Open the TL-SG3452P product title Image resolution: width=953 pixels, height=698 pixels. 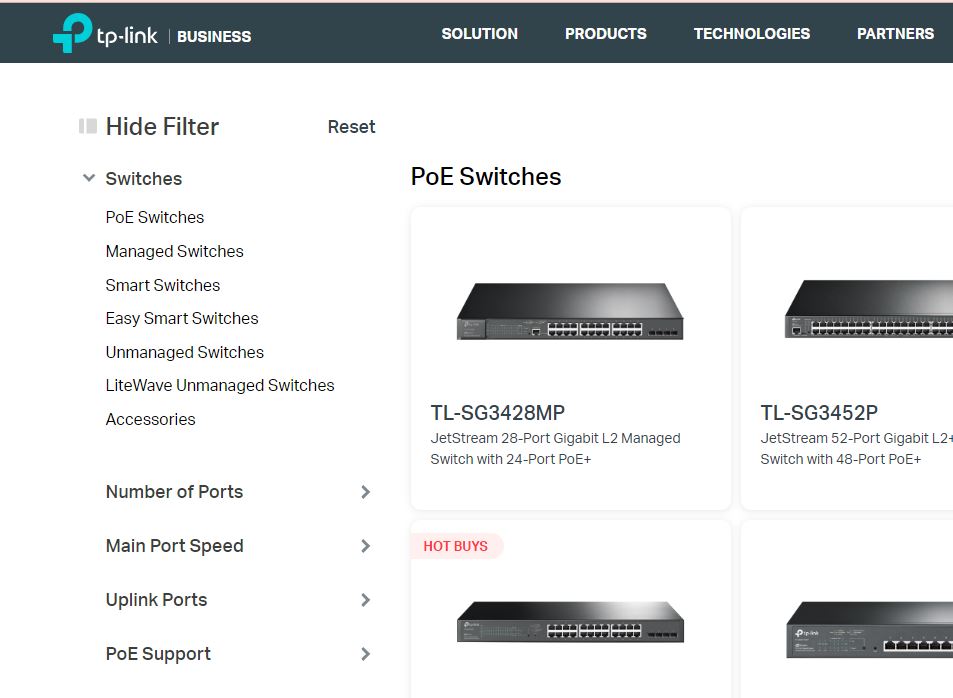coord(819,413)
